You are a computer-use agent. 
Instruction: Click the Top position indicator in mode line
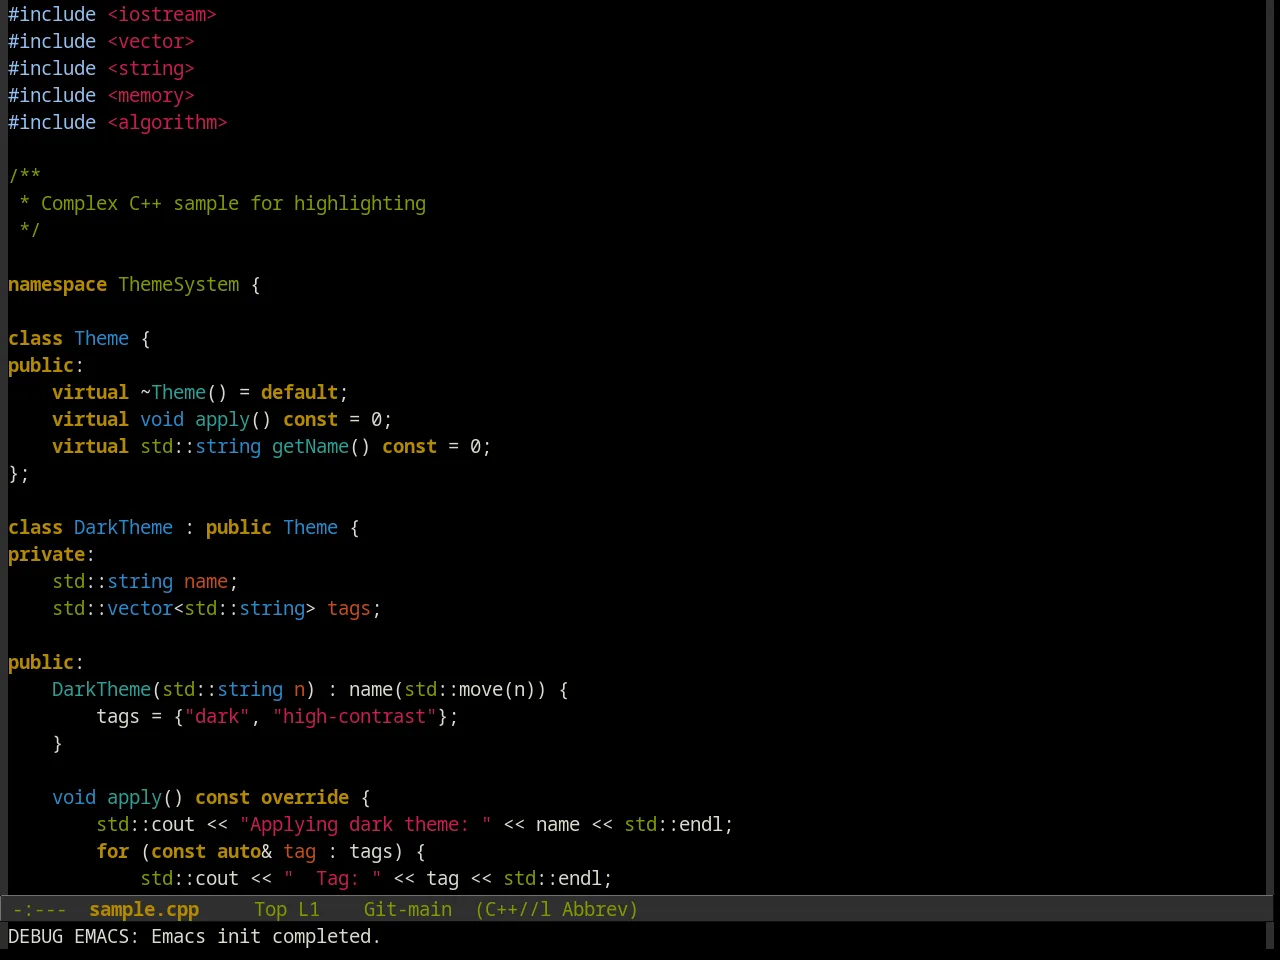click(x=271, y=909)
